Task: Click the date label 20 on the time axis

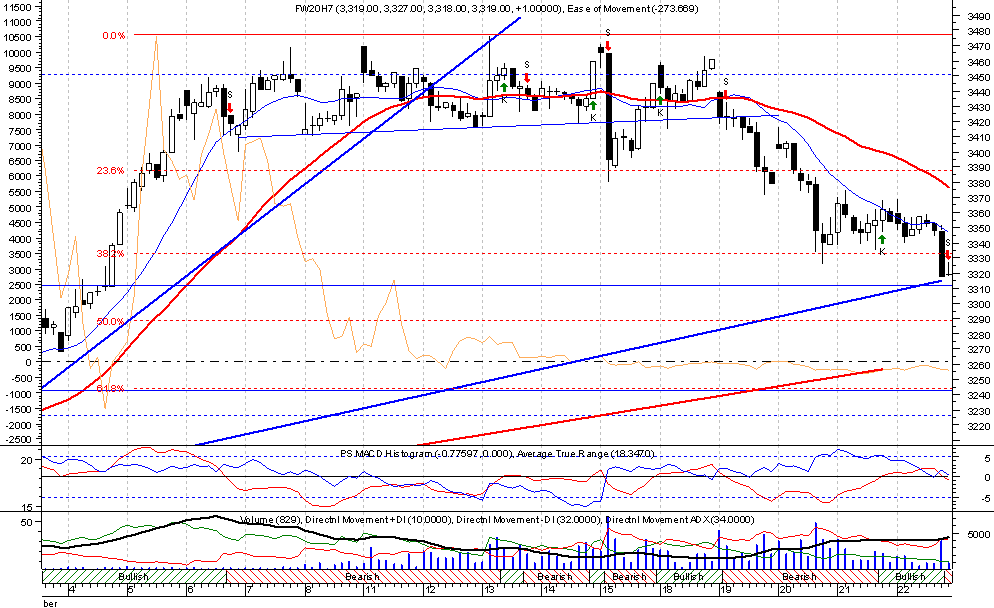Action: [785, 590]
